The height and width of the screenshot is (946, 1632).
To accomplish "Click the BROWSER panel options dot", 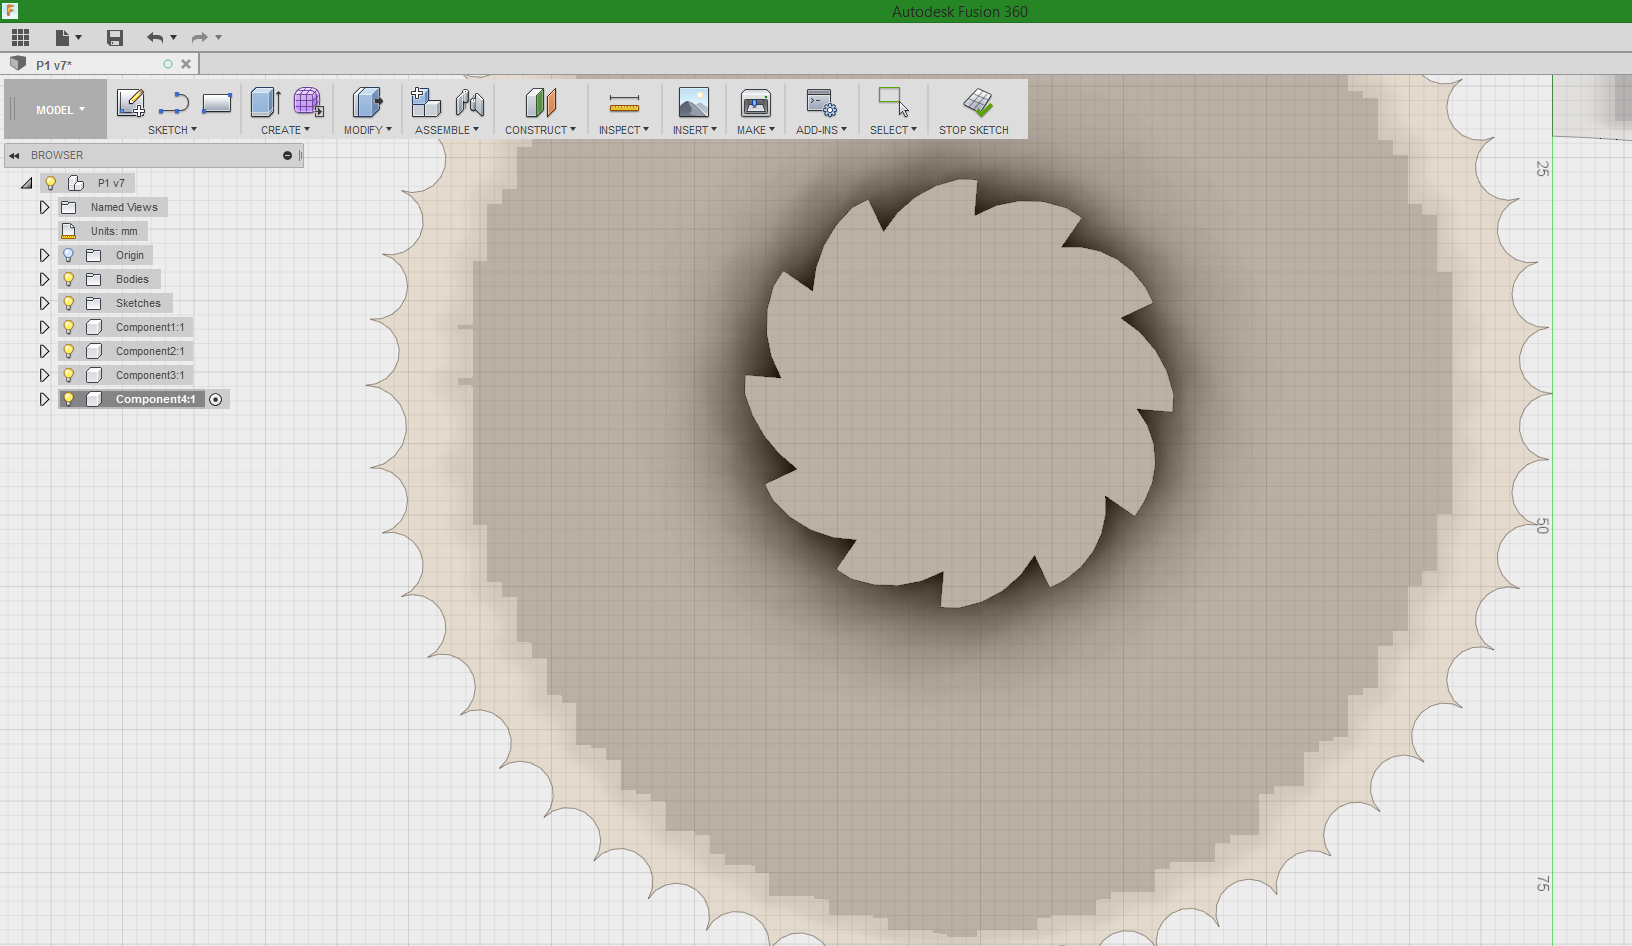I will click(287, 155).
